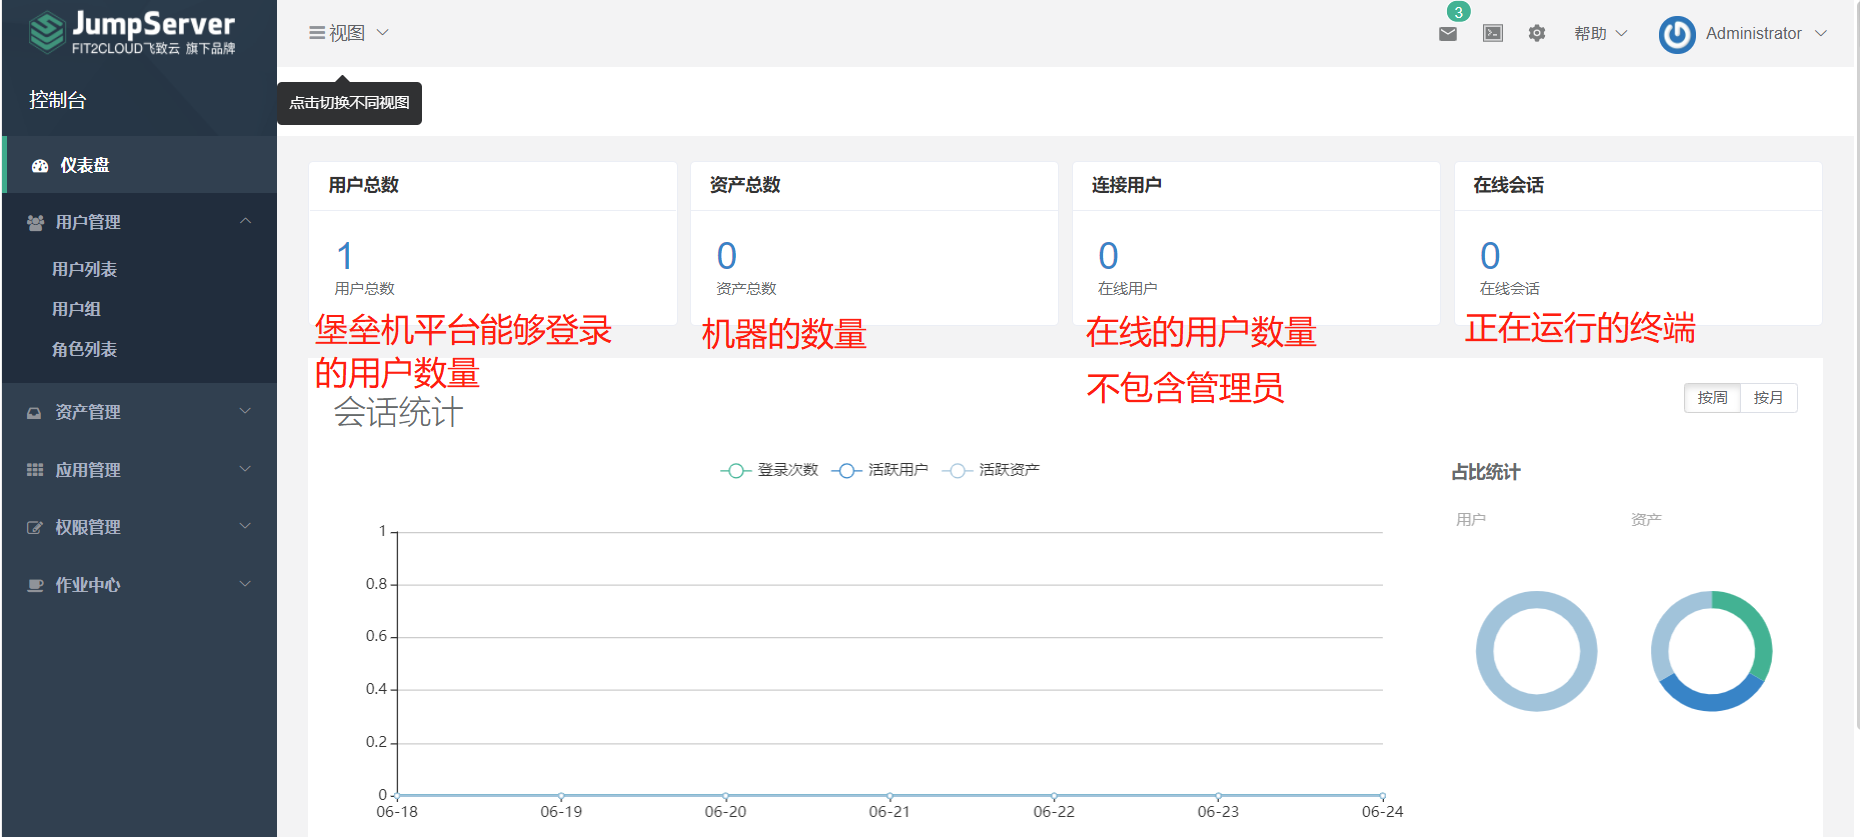Expand the 资产管理 menu chevron
Screen dimensions: 1860x837
coord(245,412)
